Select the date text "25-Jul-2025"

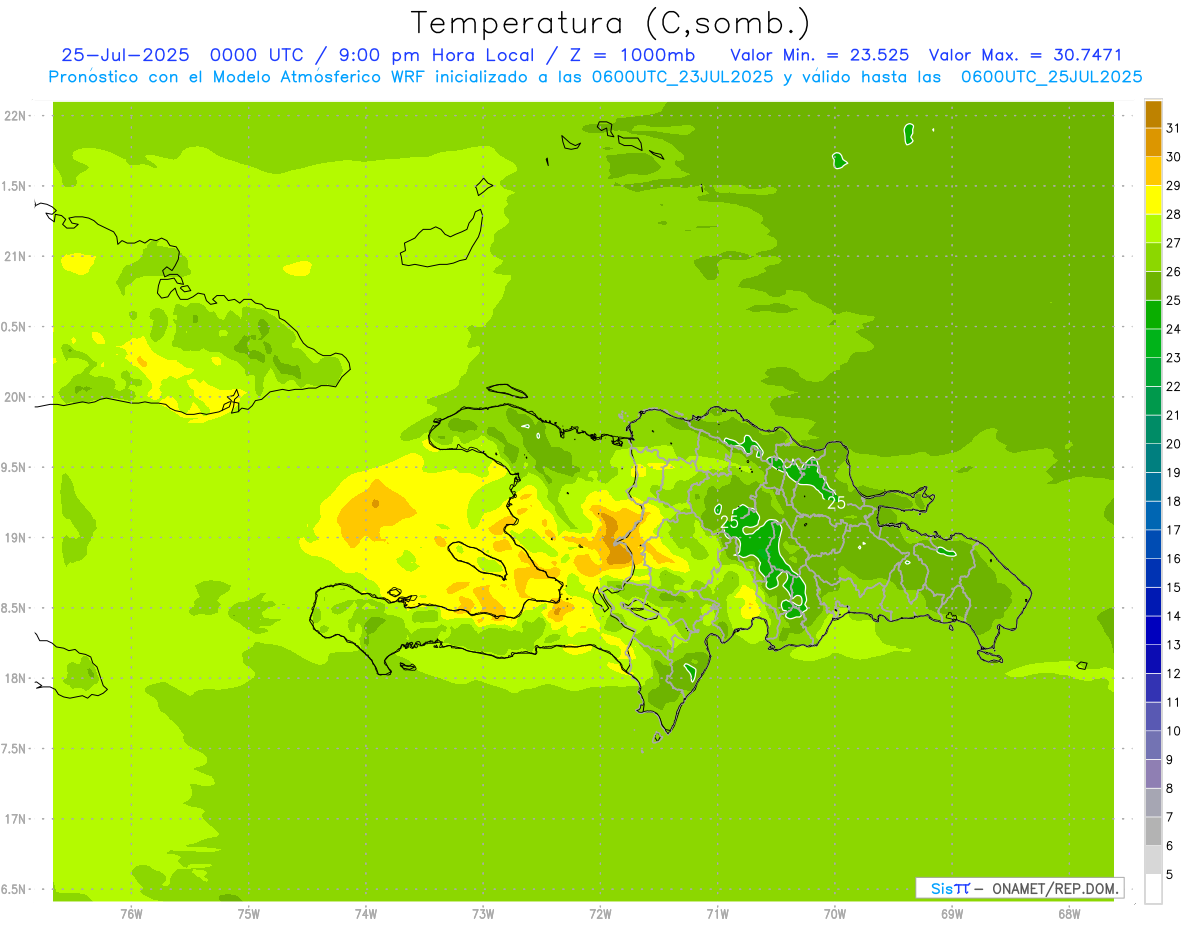125,55
